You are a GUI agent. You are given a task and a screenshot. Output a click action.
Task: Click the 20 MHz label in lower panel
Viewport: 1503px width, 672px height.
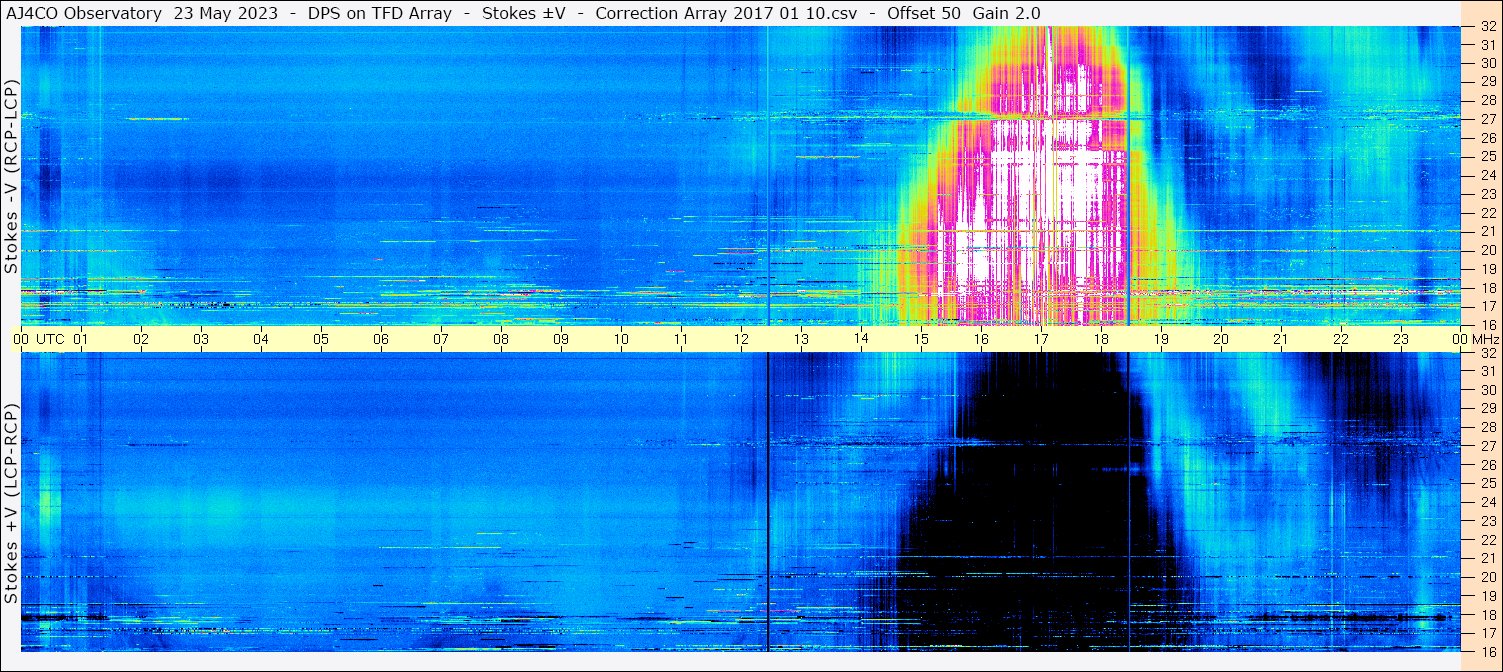click(1486, 577)
